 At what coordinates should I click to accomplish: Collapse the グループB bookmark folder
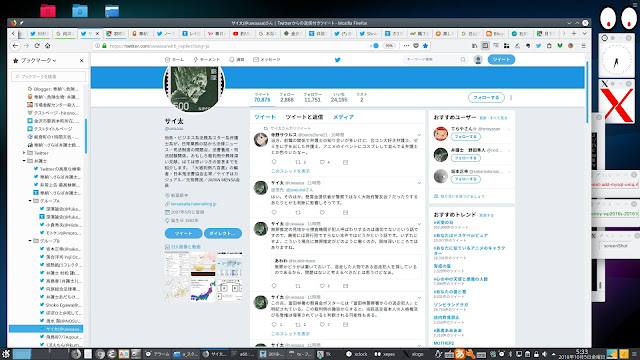(30, 241)
